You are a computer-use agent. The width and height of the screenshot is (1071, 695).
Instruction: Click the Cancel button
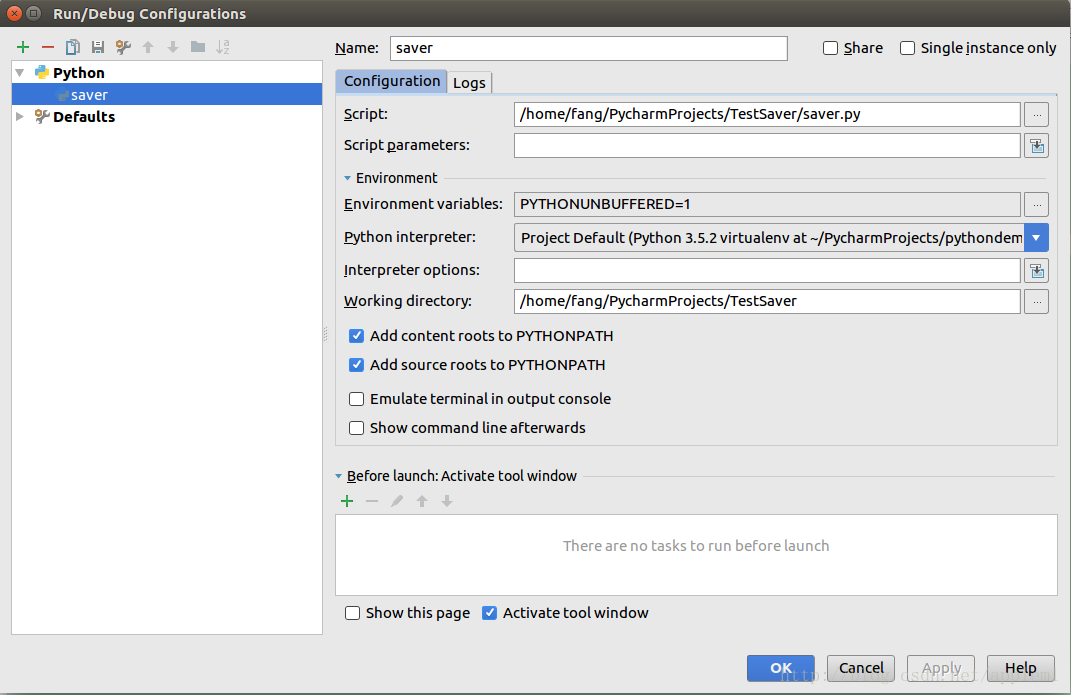[x=861, y=668]
